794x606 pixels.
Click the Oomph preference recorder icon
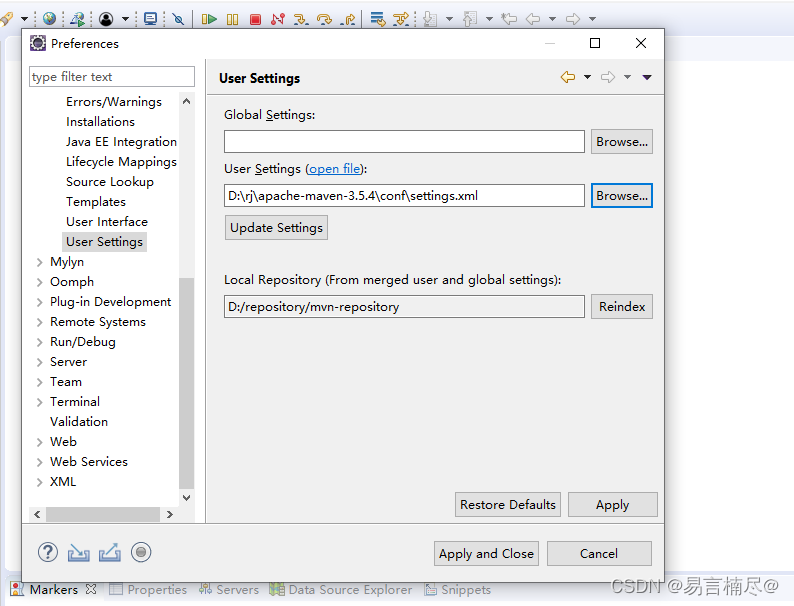tap(141, 552)
